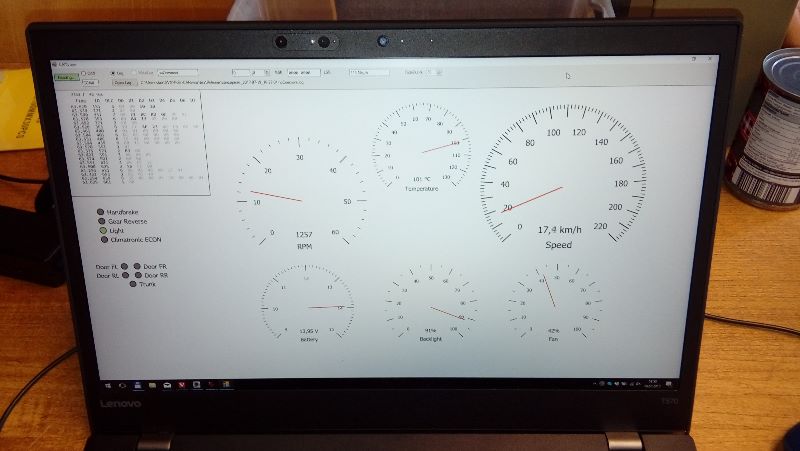Click the Open Log button
Viewport: 800px width, 451px height.
123,83
